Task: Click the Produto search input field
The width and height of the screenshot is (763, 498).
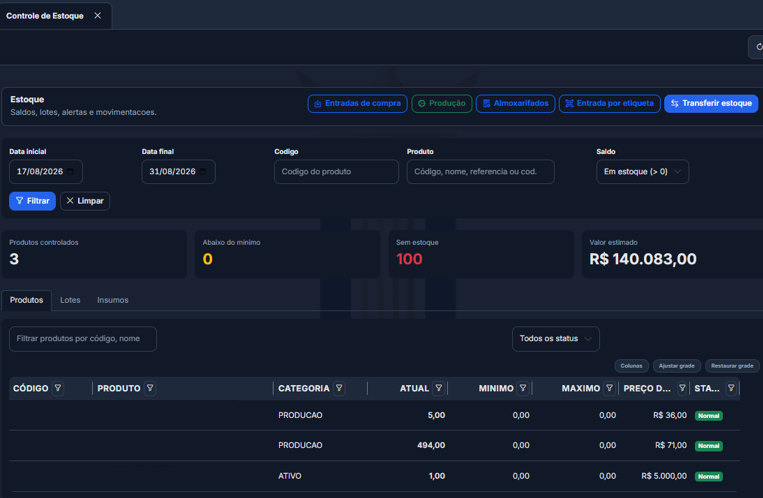Action: click(x=480, y=172)
